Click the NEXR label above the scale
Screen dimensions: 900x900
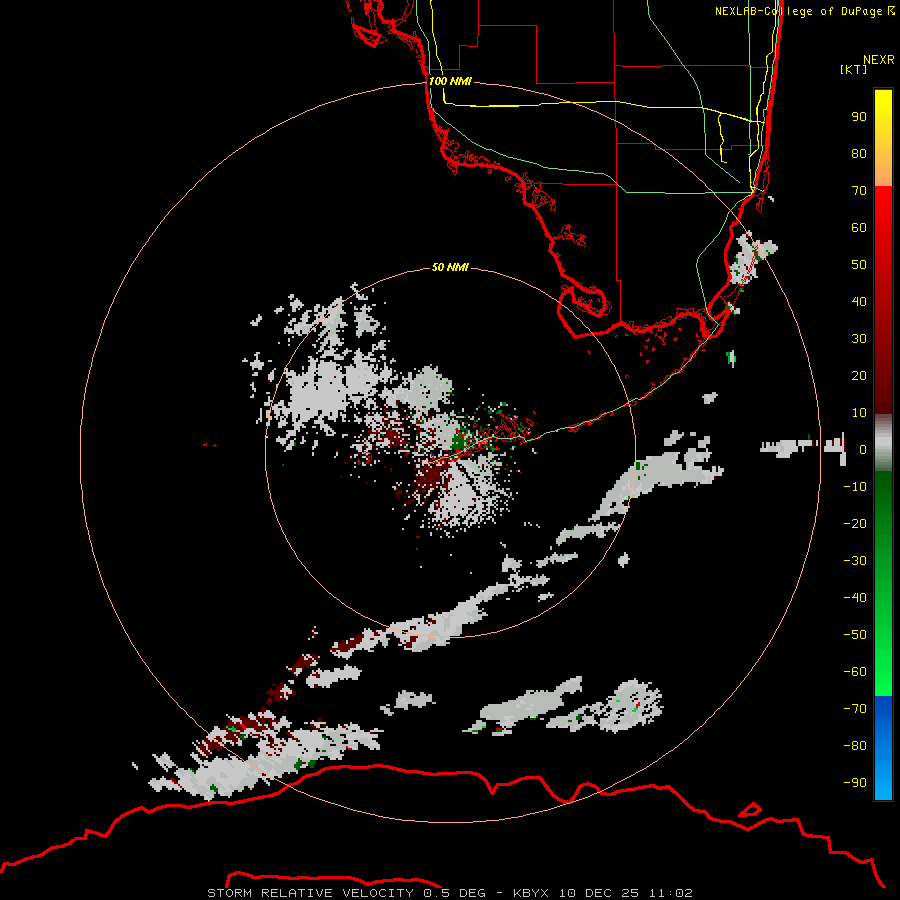click(x=879, y=60)
